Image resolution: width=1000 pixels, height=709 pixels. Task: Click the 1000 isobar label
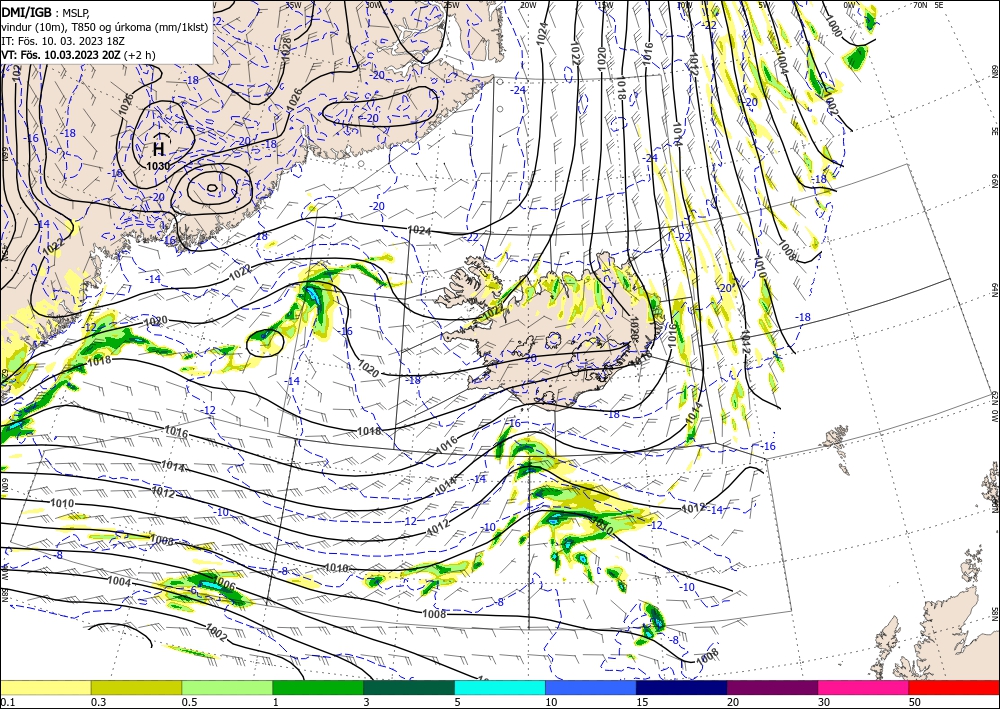coord(832,26)
